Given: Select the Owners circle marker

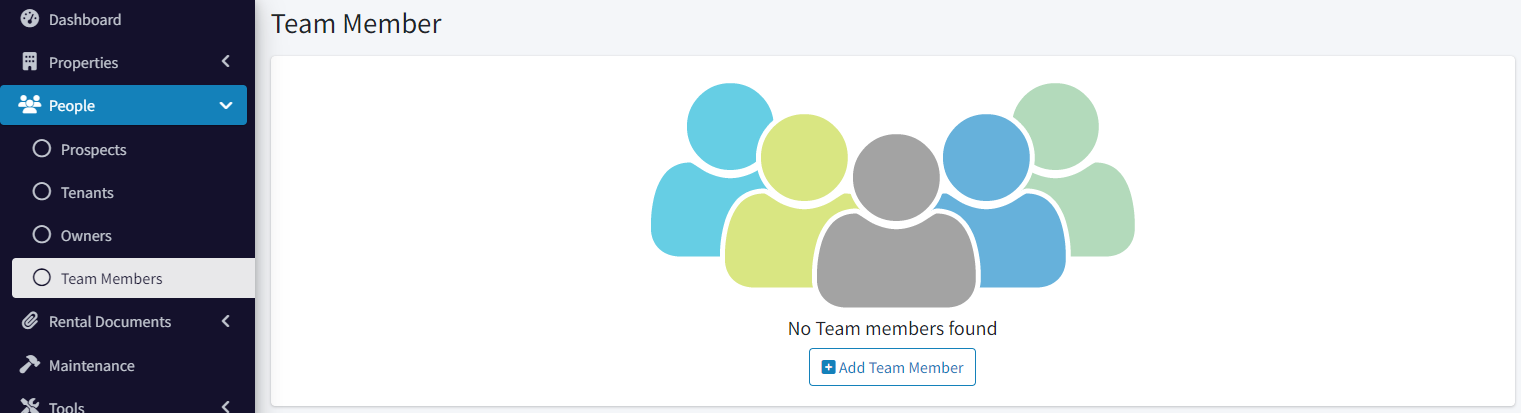Looking at the screenshot, I should [41, 235].
